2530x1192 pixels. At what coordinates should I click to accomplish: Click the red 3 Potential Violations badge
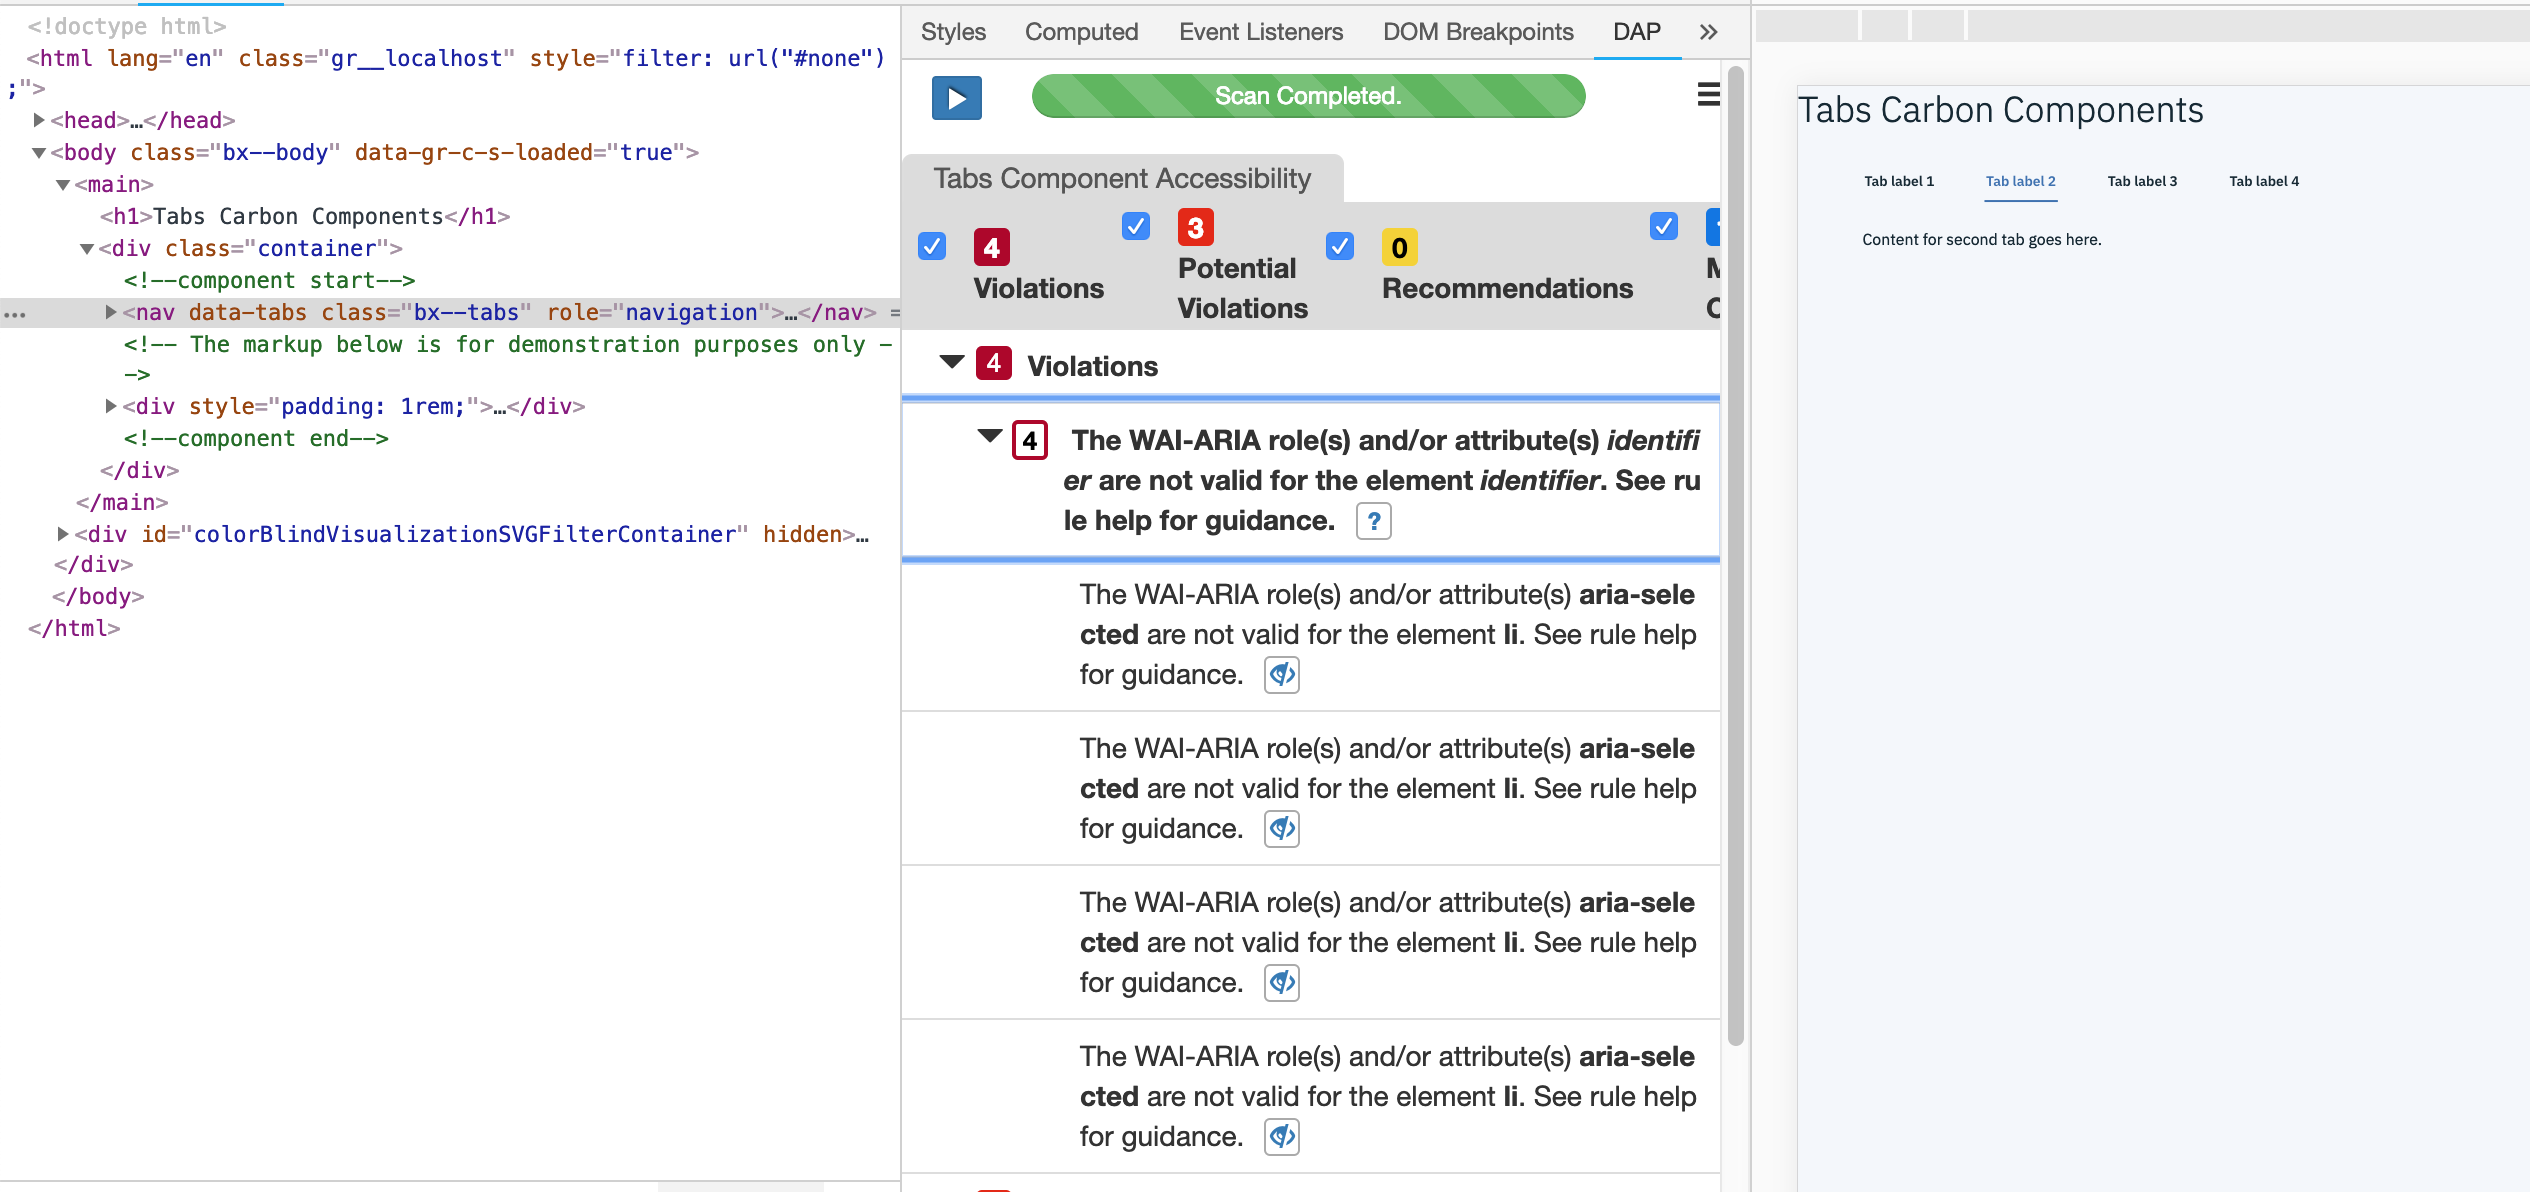1195,227
